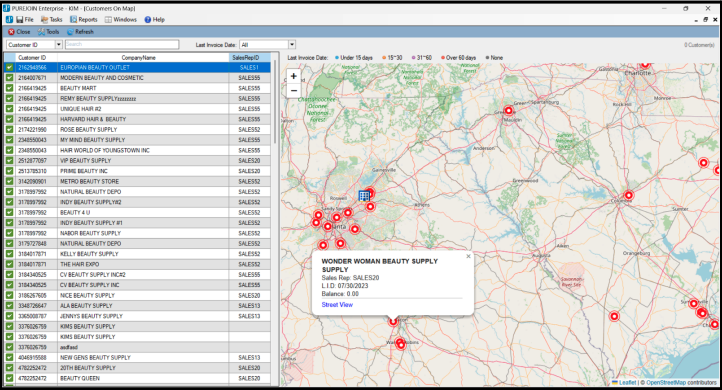Screen dimensions: 722x390
Task: Click the red marker under the popup tip
Action: point(393,321)
